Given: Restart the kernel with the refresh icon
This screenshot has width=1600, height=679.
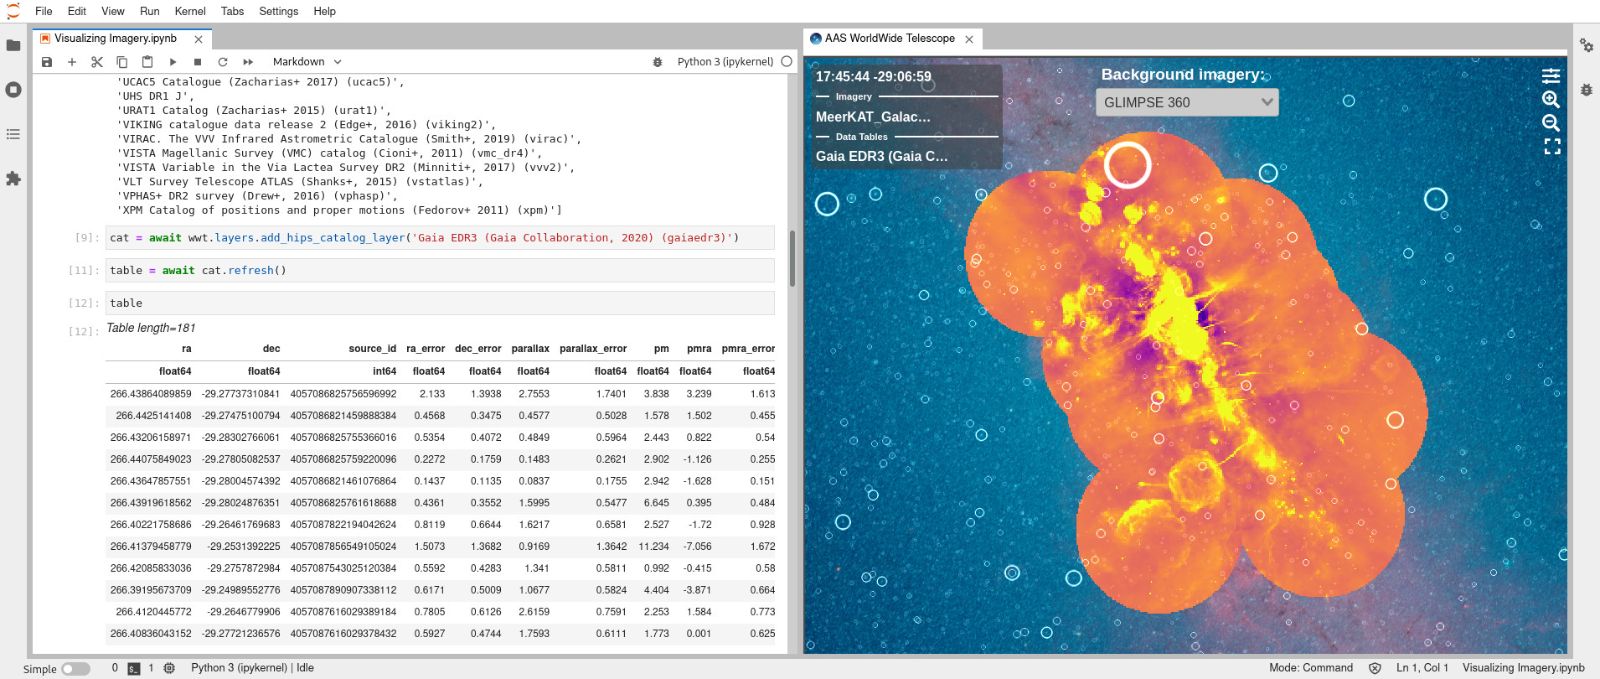Looking at the screenshot, I should click(x=223, y=62).
